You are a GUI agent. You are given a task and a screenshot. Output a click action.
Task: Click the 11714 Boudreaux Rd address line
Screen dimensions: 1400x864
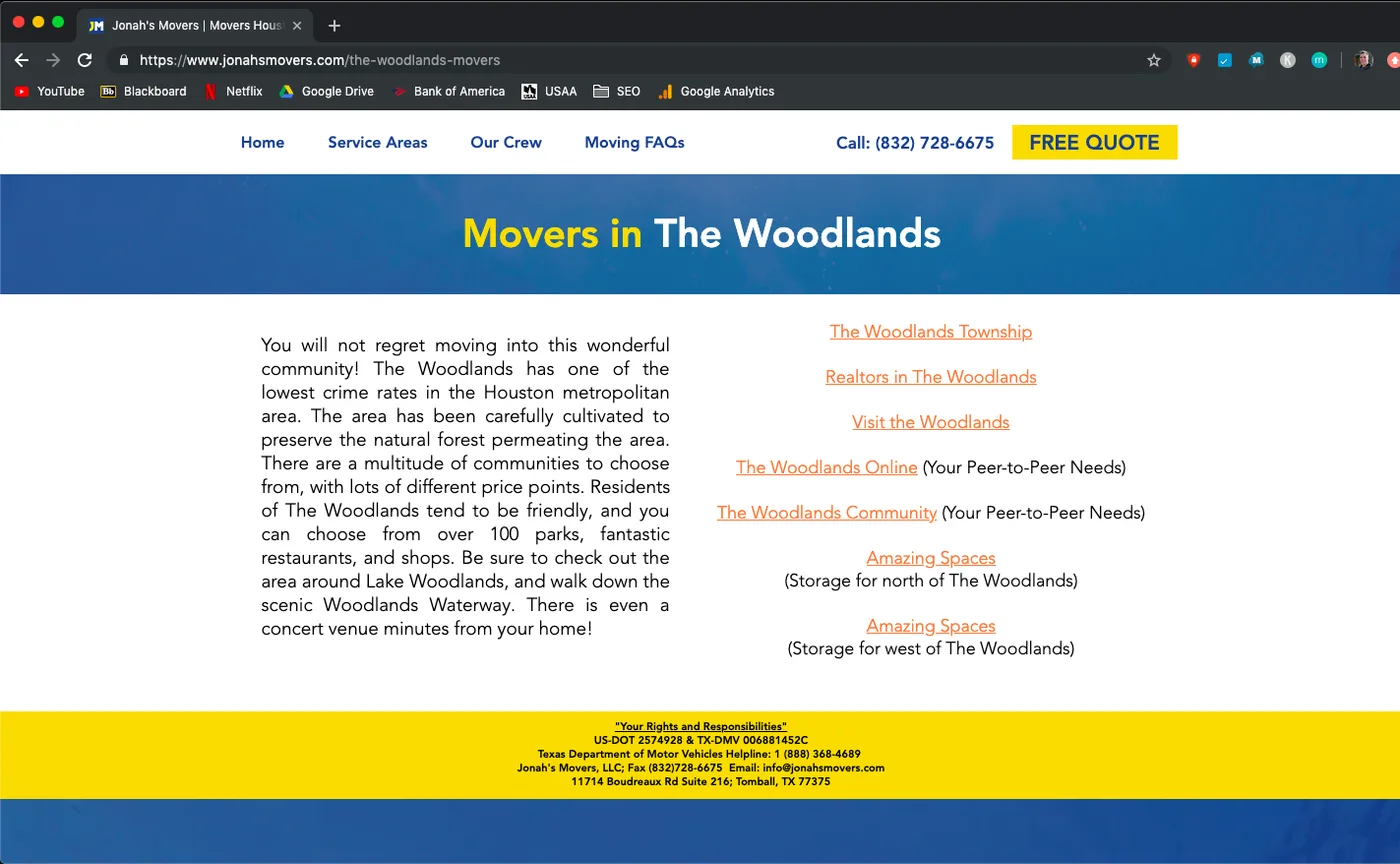(x=701, y=782)
